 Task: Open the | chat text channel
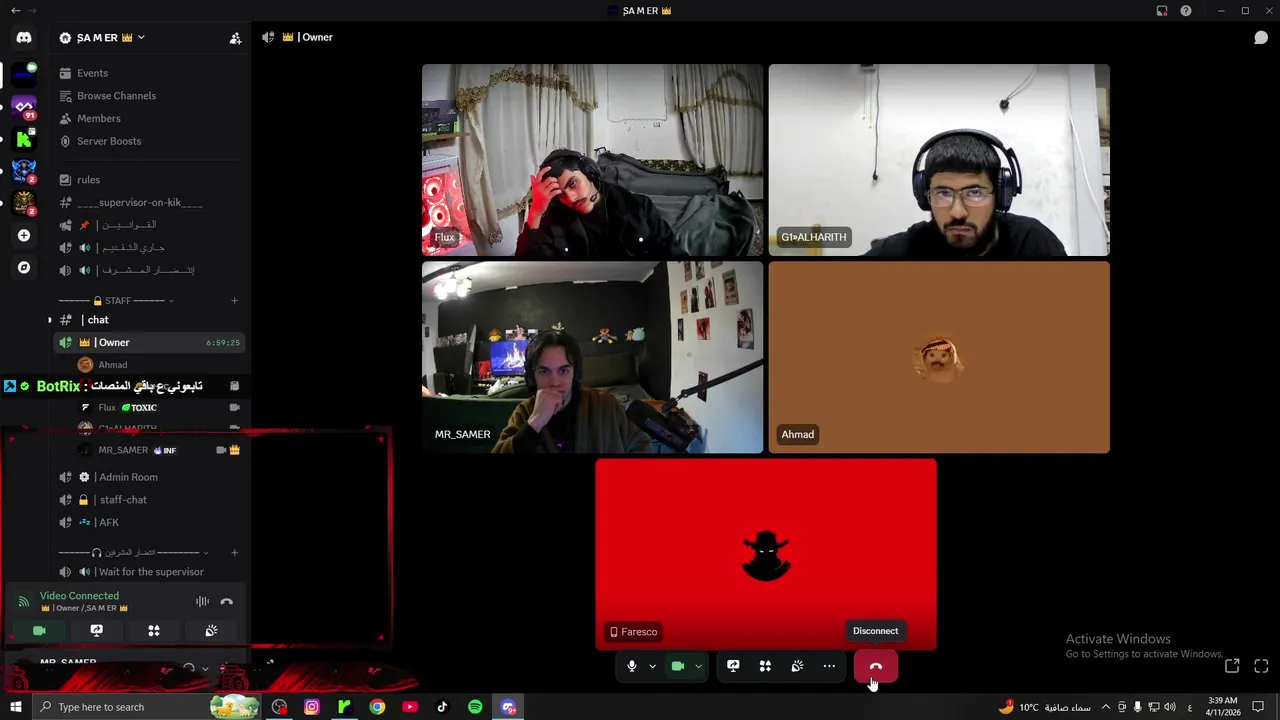[x=150, y=320]
